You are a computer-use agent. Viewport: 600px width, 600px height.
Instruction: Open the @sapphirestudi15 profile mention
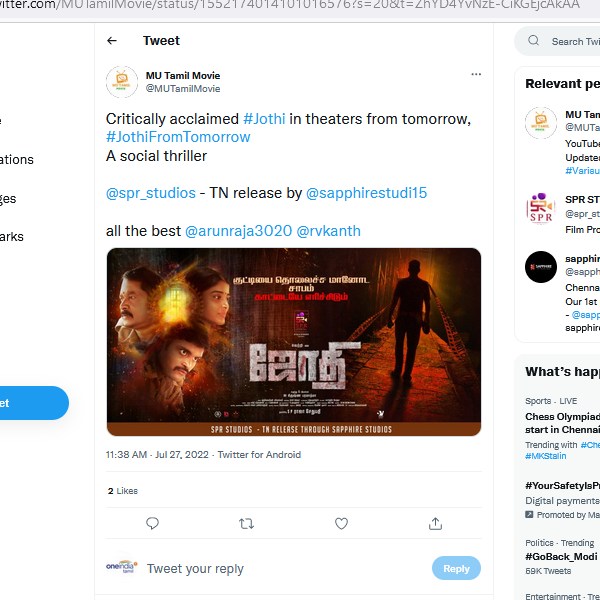(x=366, y=193)
